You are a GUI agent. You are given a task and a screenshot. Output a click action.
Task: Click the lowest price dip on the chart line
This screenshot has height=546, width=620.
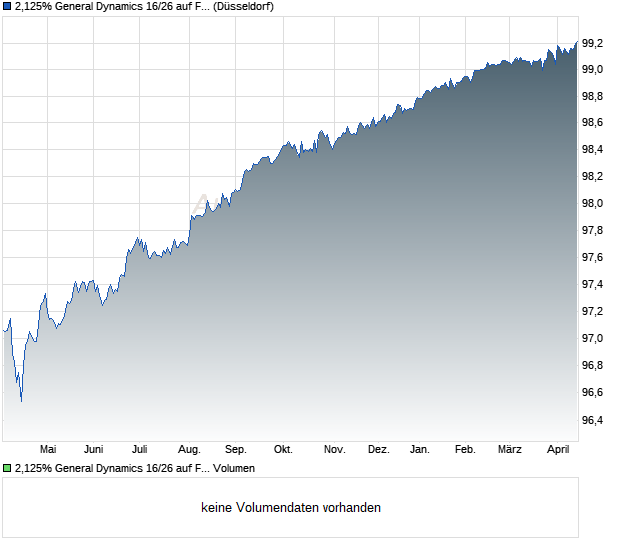click(21, 401)
